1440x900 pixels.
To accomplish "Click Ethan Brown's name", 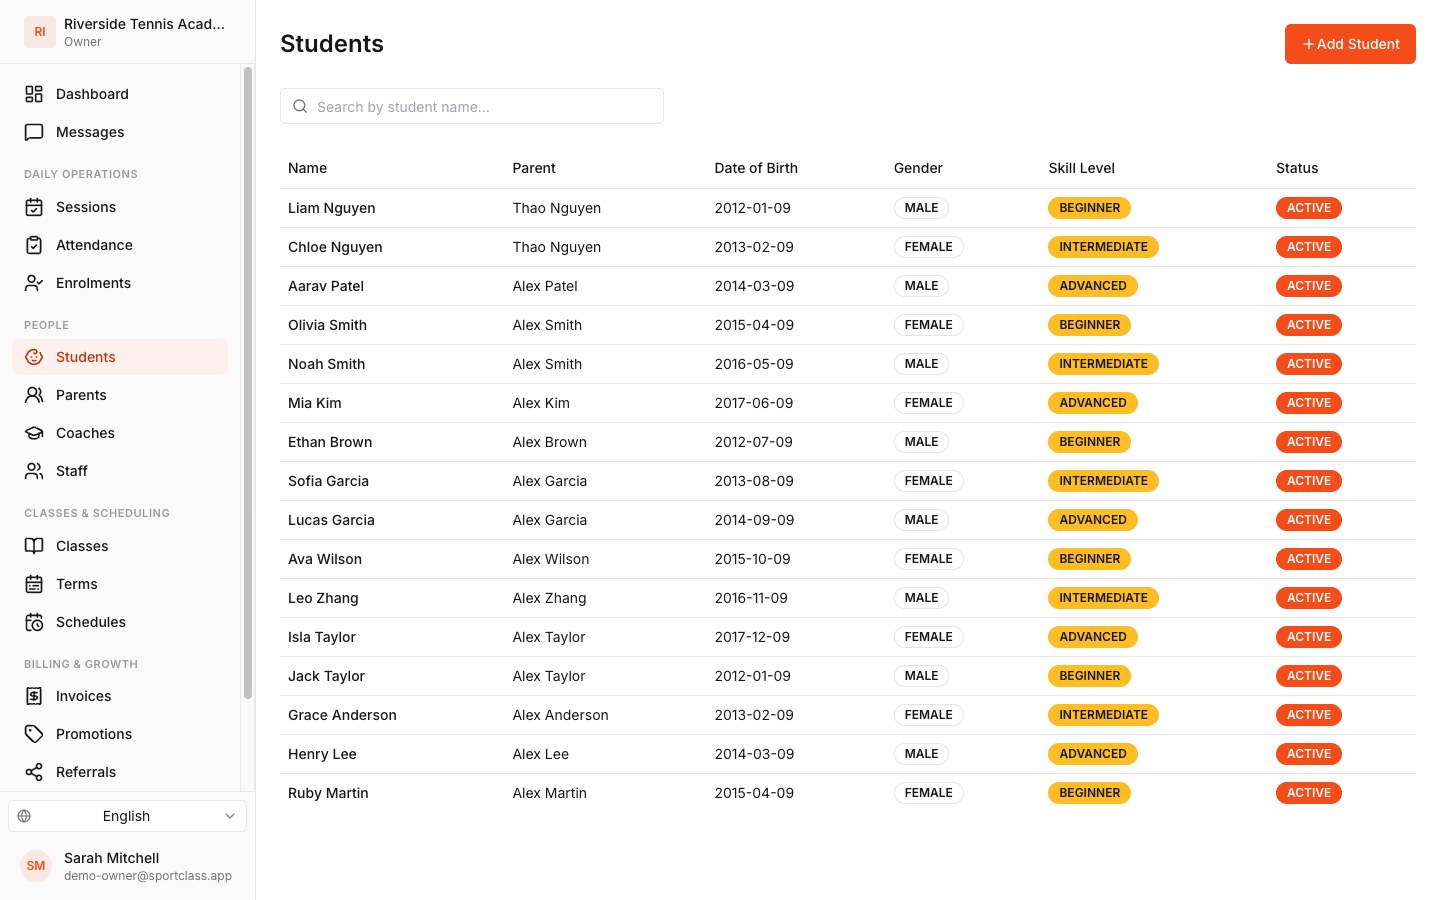I will coord(330,442).
